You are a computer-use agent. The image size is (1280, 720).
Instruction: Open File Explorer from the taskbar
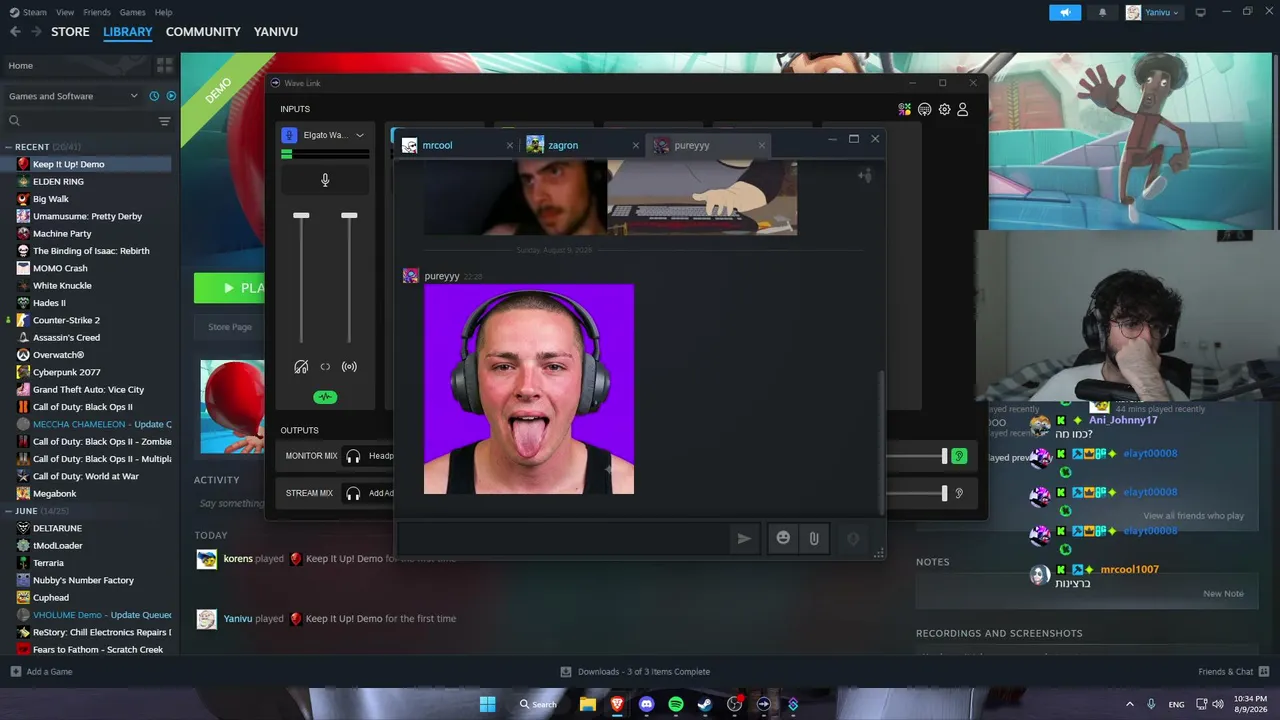(x=588, y=704)
